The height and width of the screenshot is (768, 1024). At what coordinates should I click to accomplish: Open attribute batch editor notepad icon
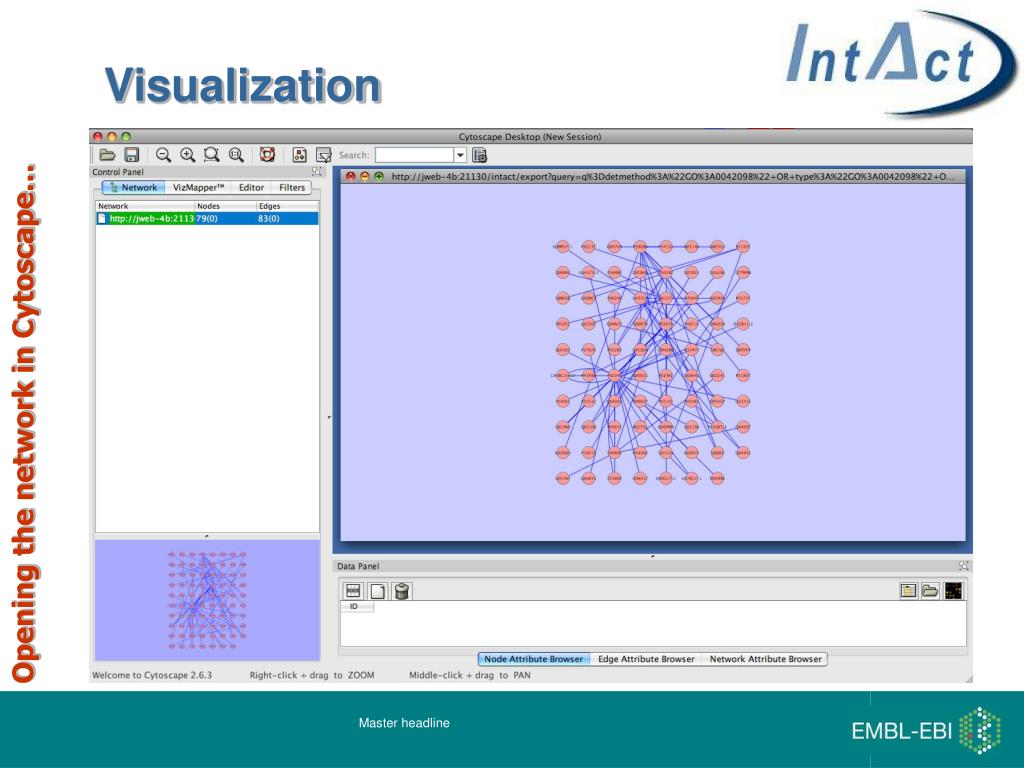[908, 591]
